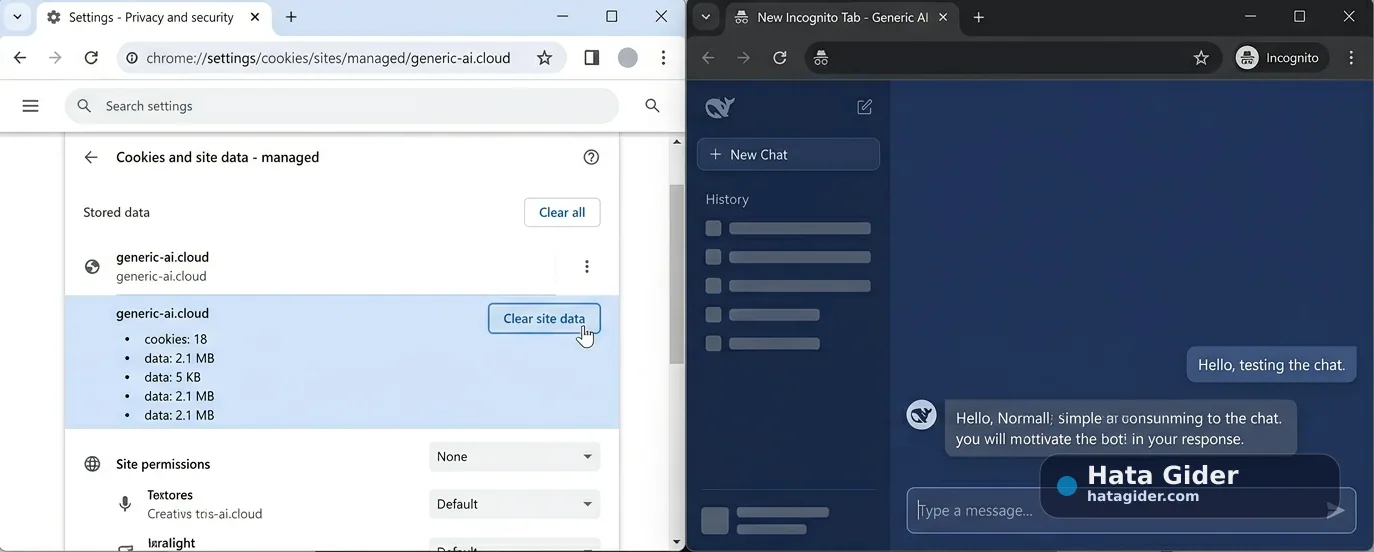Screen dimensions: 1374x552
Task: Click back arrow in Incognito window
Action: click(708, 58)
